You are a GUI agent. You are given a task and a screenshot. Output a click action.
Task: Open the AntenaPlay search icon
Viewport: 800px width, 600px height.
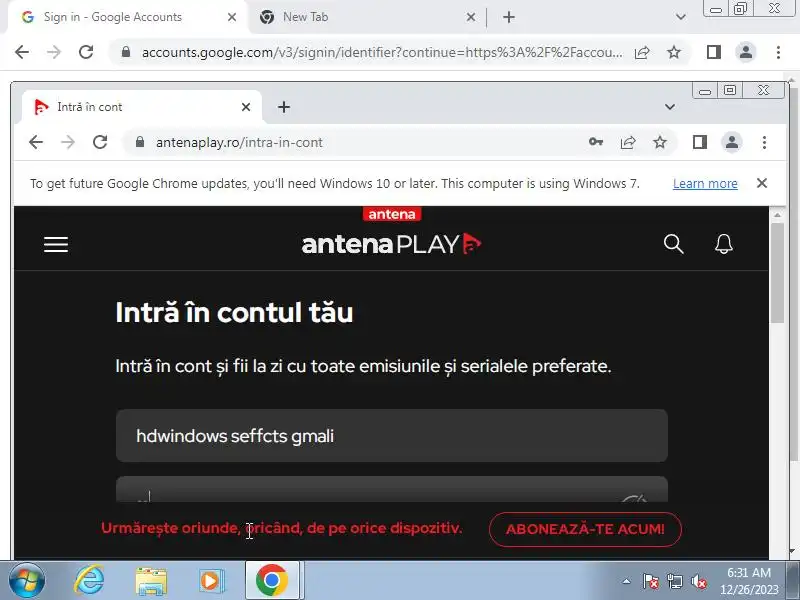pos(673,244)
